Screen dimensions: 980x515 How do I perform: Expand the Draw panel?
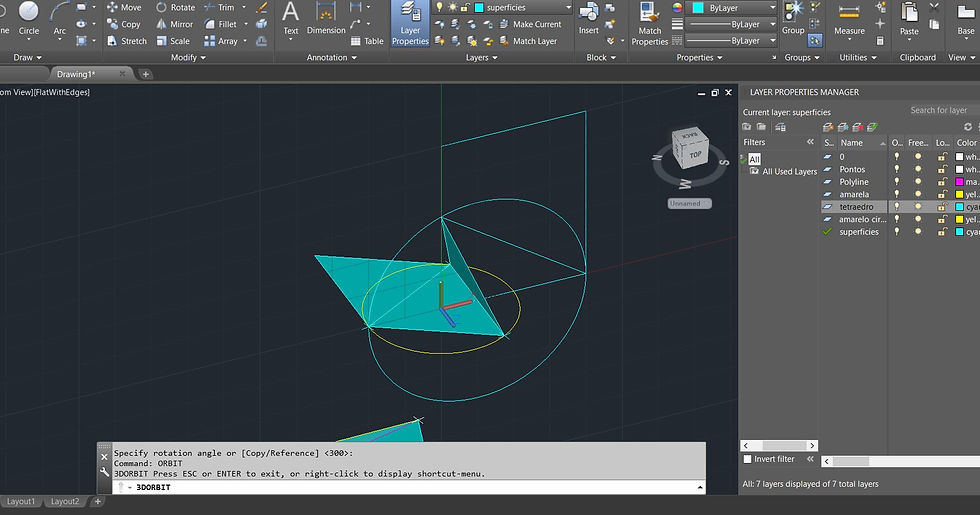(x=28, y=58)
